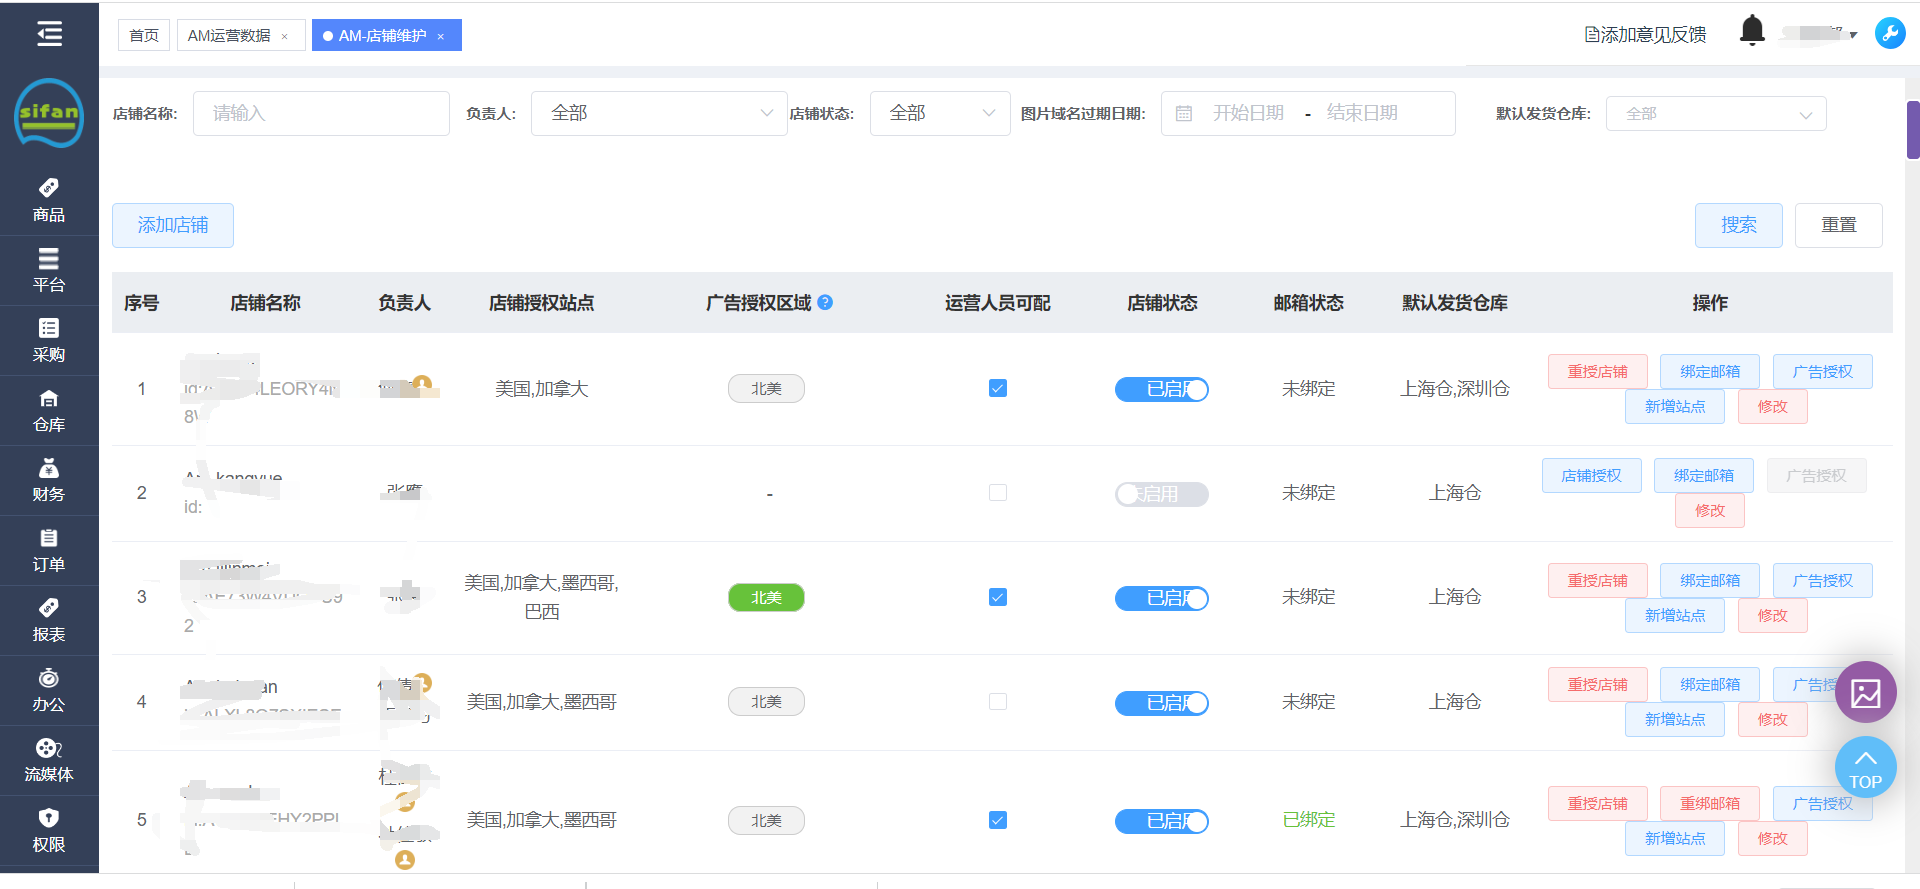The image size is (1920, 889).
Task: Go to 财务 finance module
Action: click(x=48, y=480)
